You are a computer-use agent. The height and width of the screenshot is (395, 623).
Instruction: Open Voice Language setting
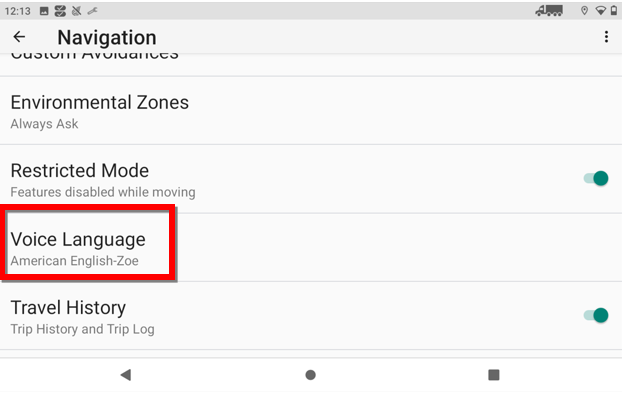click(311, 248)
